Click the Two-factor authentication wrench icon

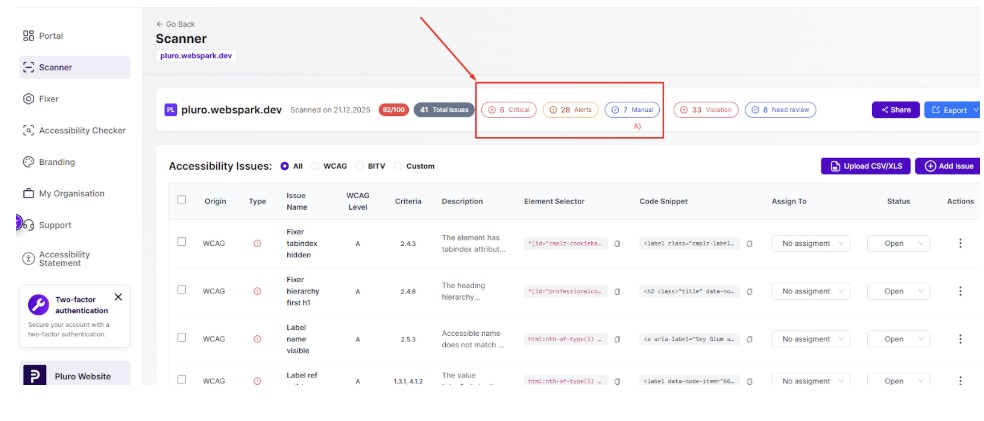coord(38,305)
